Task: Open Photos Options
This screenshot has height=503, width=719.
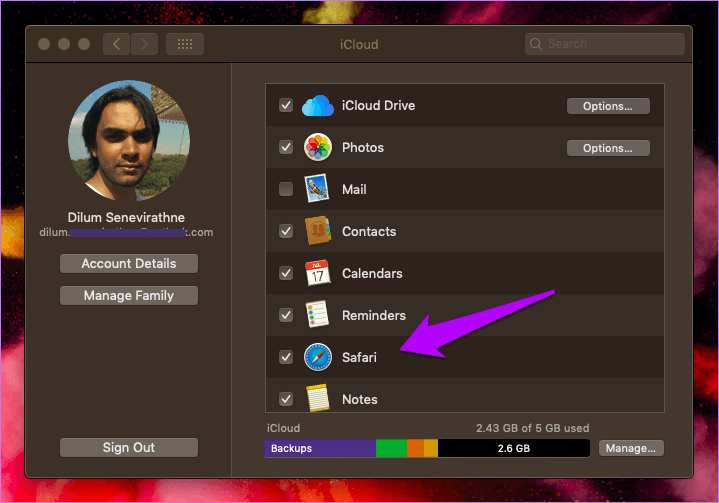Action: click(608, 148)
